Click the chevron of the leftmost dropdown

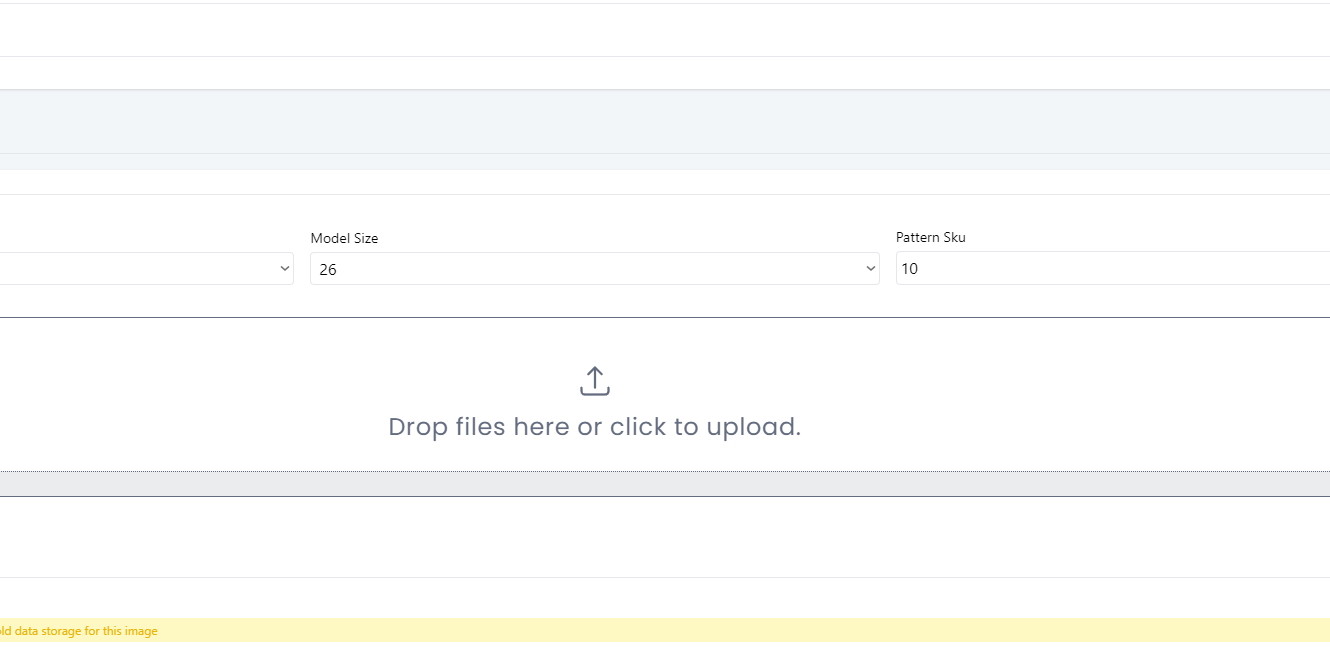(285, 269)
